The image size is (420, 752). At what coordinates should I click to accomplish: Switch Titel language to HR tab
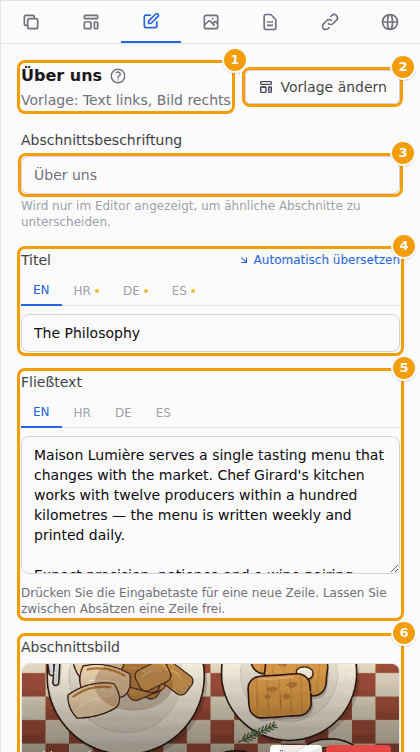coord(86,291)
